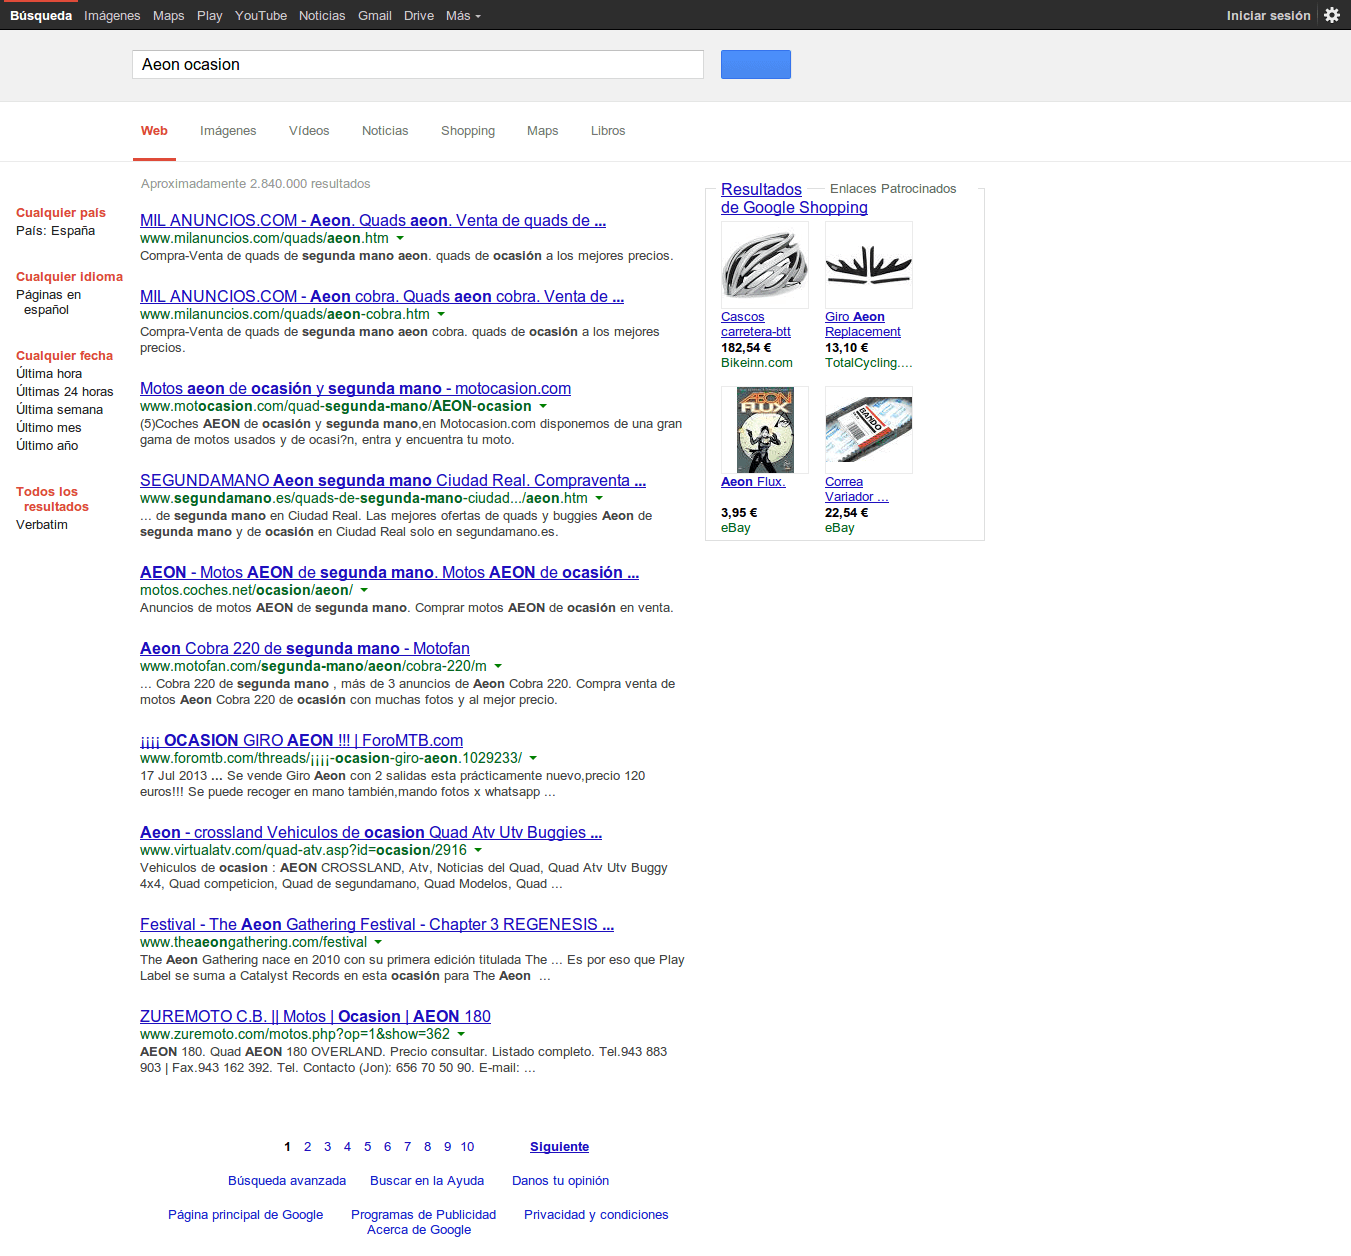1351x1256 pixels.
Task: Open OCASION GIRO AEON ForoMTB result
Action: pos(301,740)
